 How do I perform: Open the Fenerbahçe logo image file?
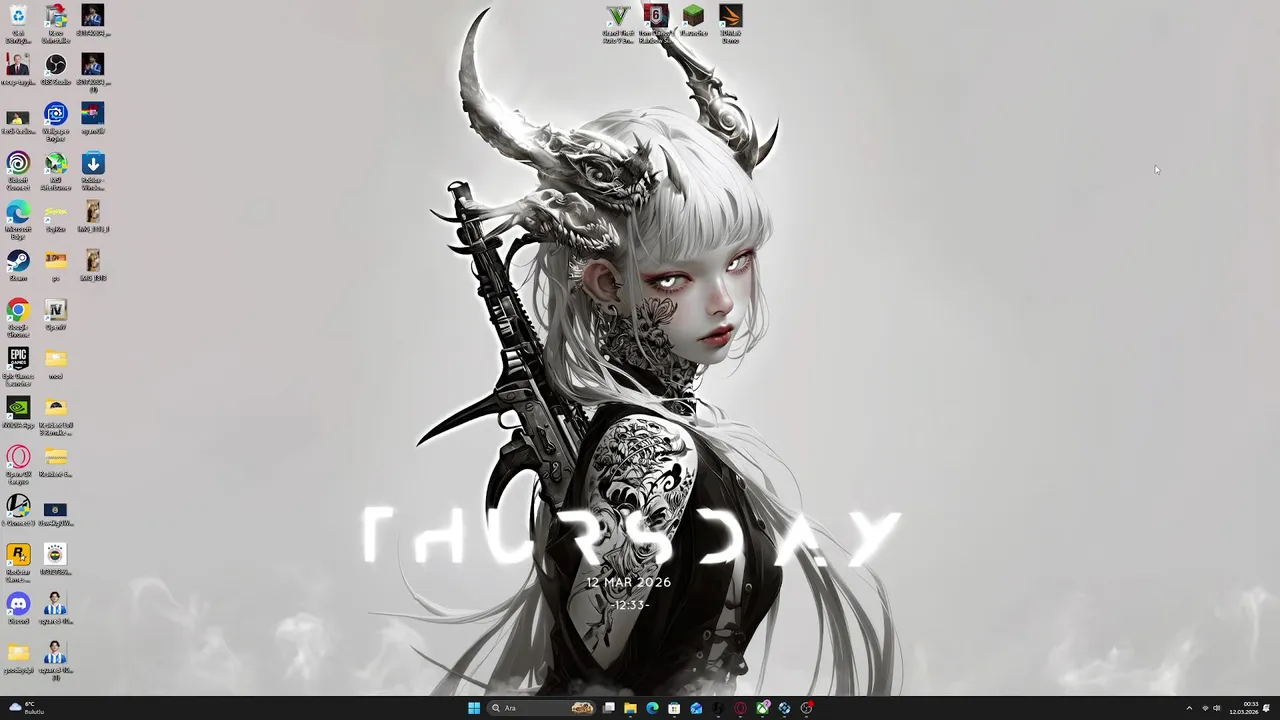(55, 560)
